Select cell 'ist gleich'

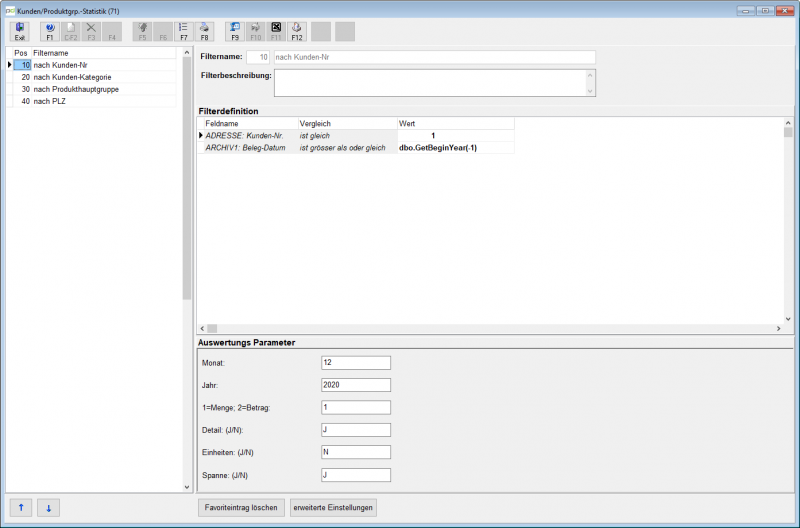(347, 136)
